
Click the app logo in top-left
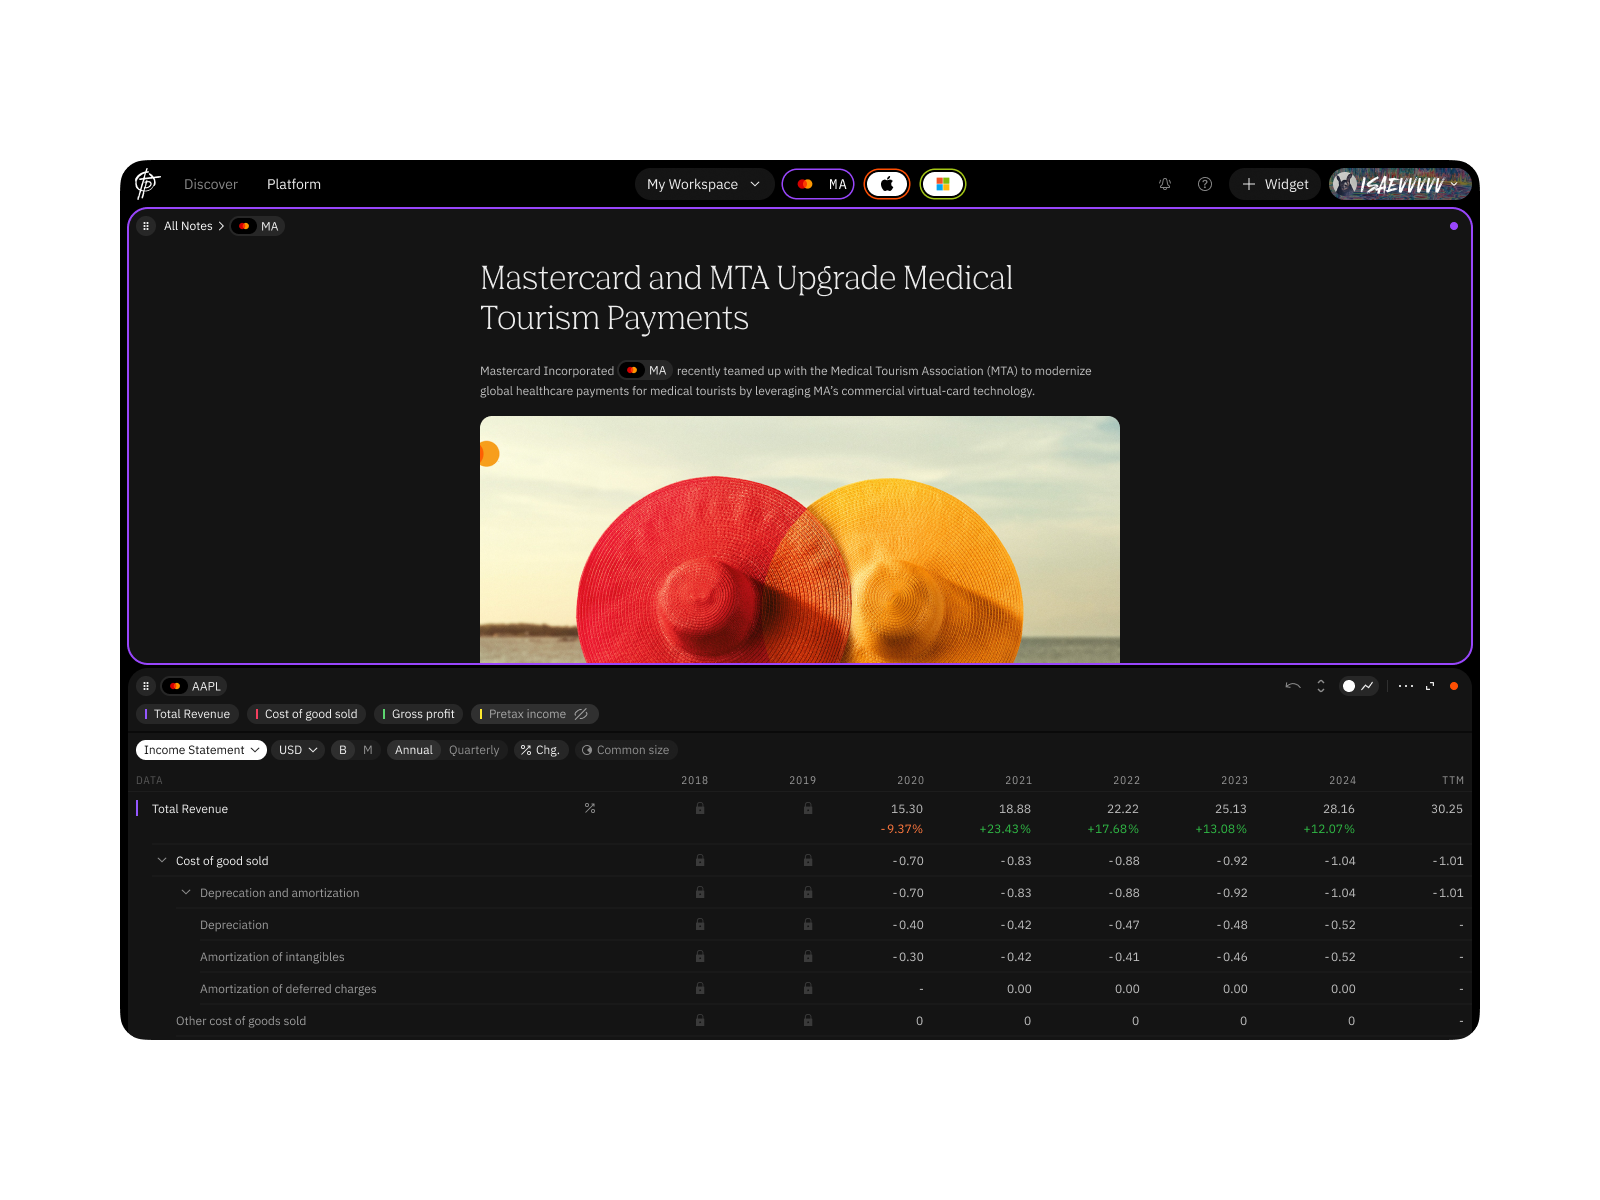[147, 184]
